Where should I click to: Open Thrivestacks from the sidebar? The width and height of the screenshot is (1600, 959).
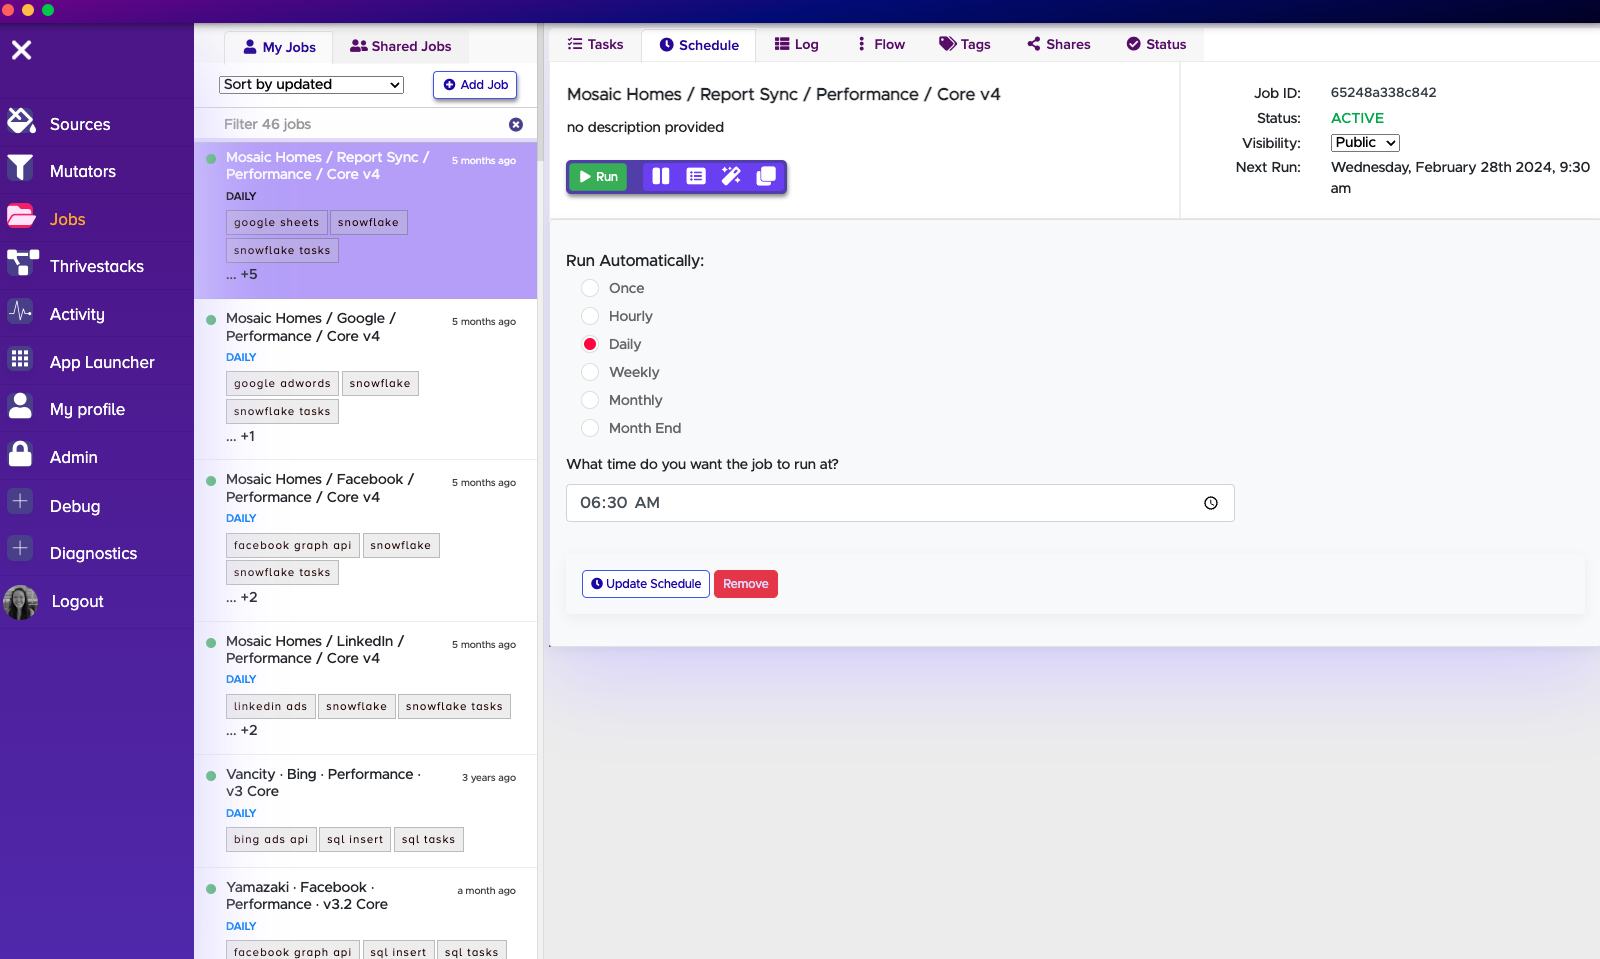click(x=96, y=266)
